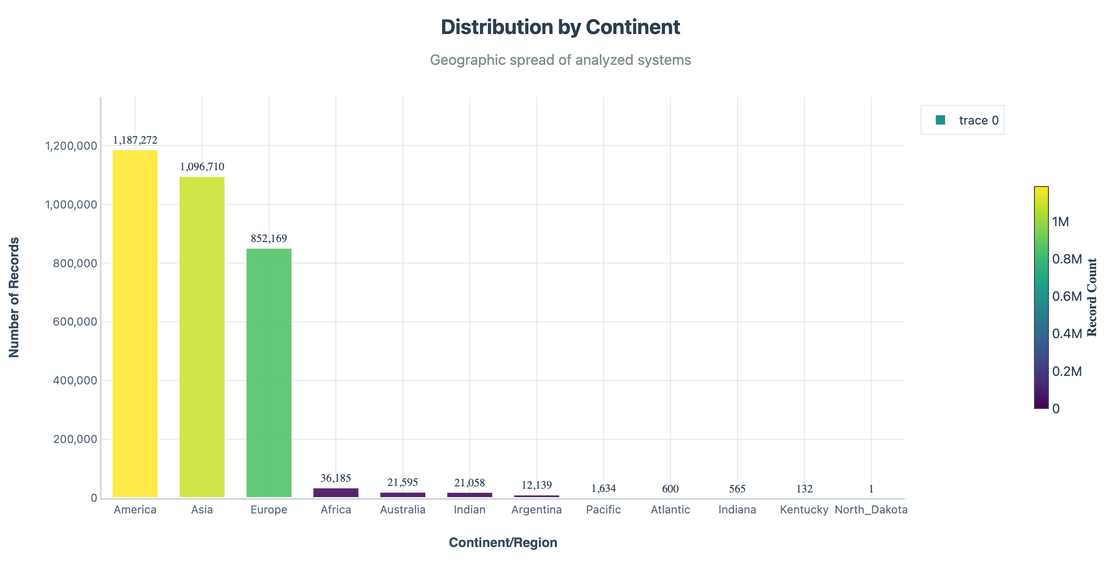Select the yellow America bar

135,324
